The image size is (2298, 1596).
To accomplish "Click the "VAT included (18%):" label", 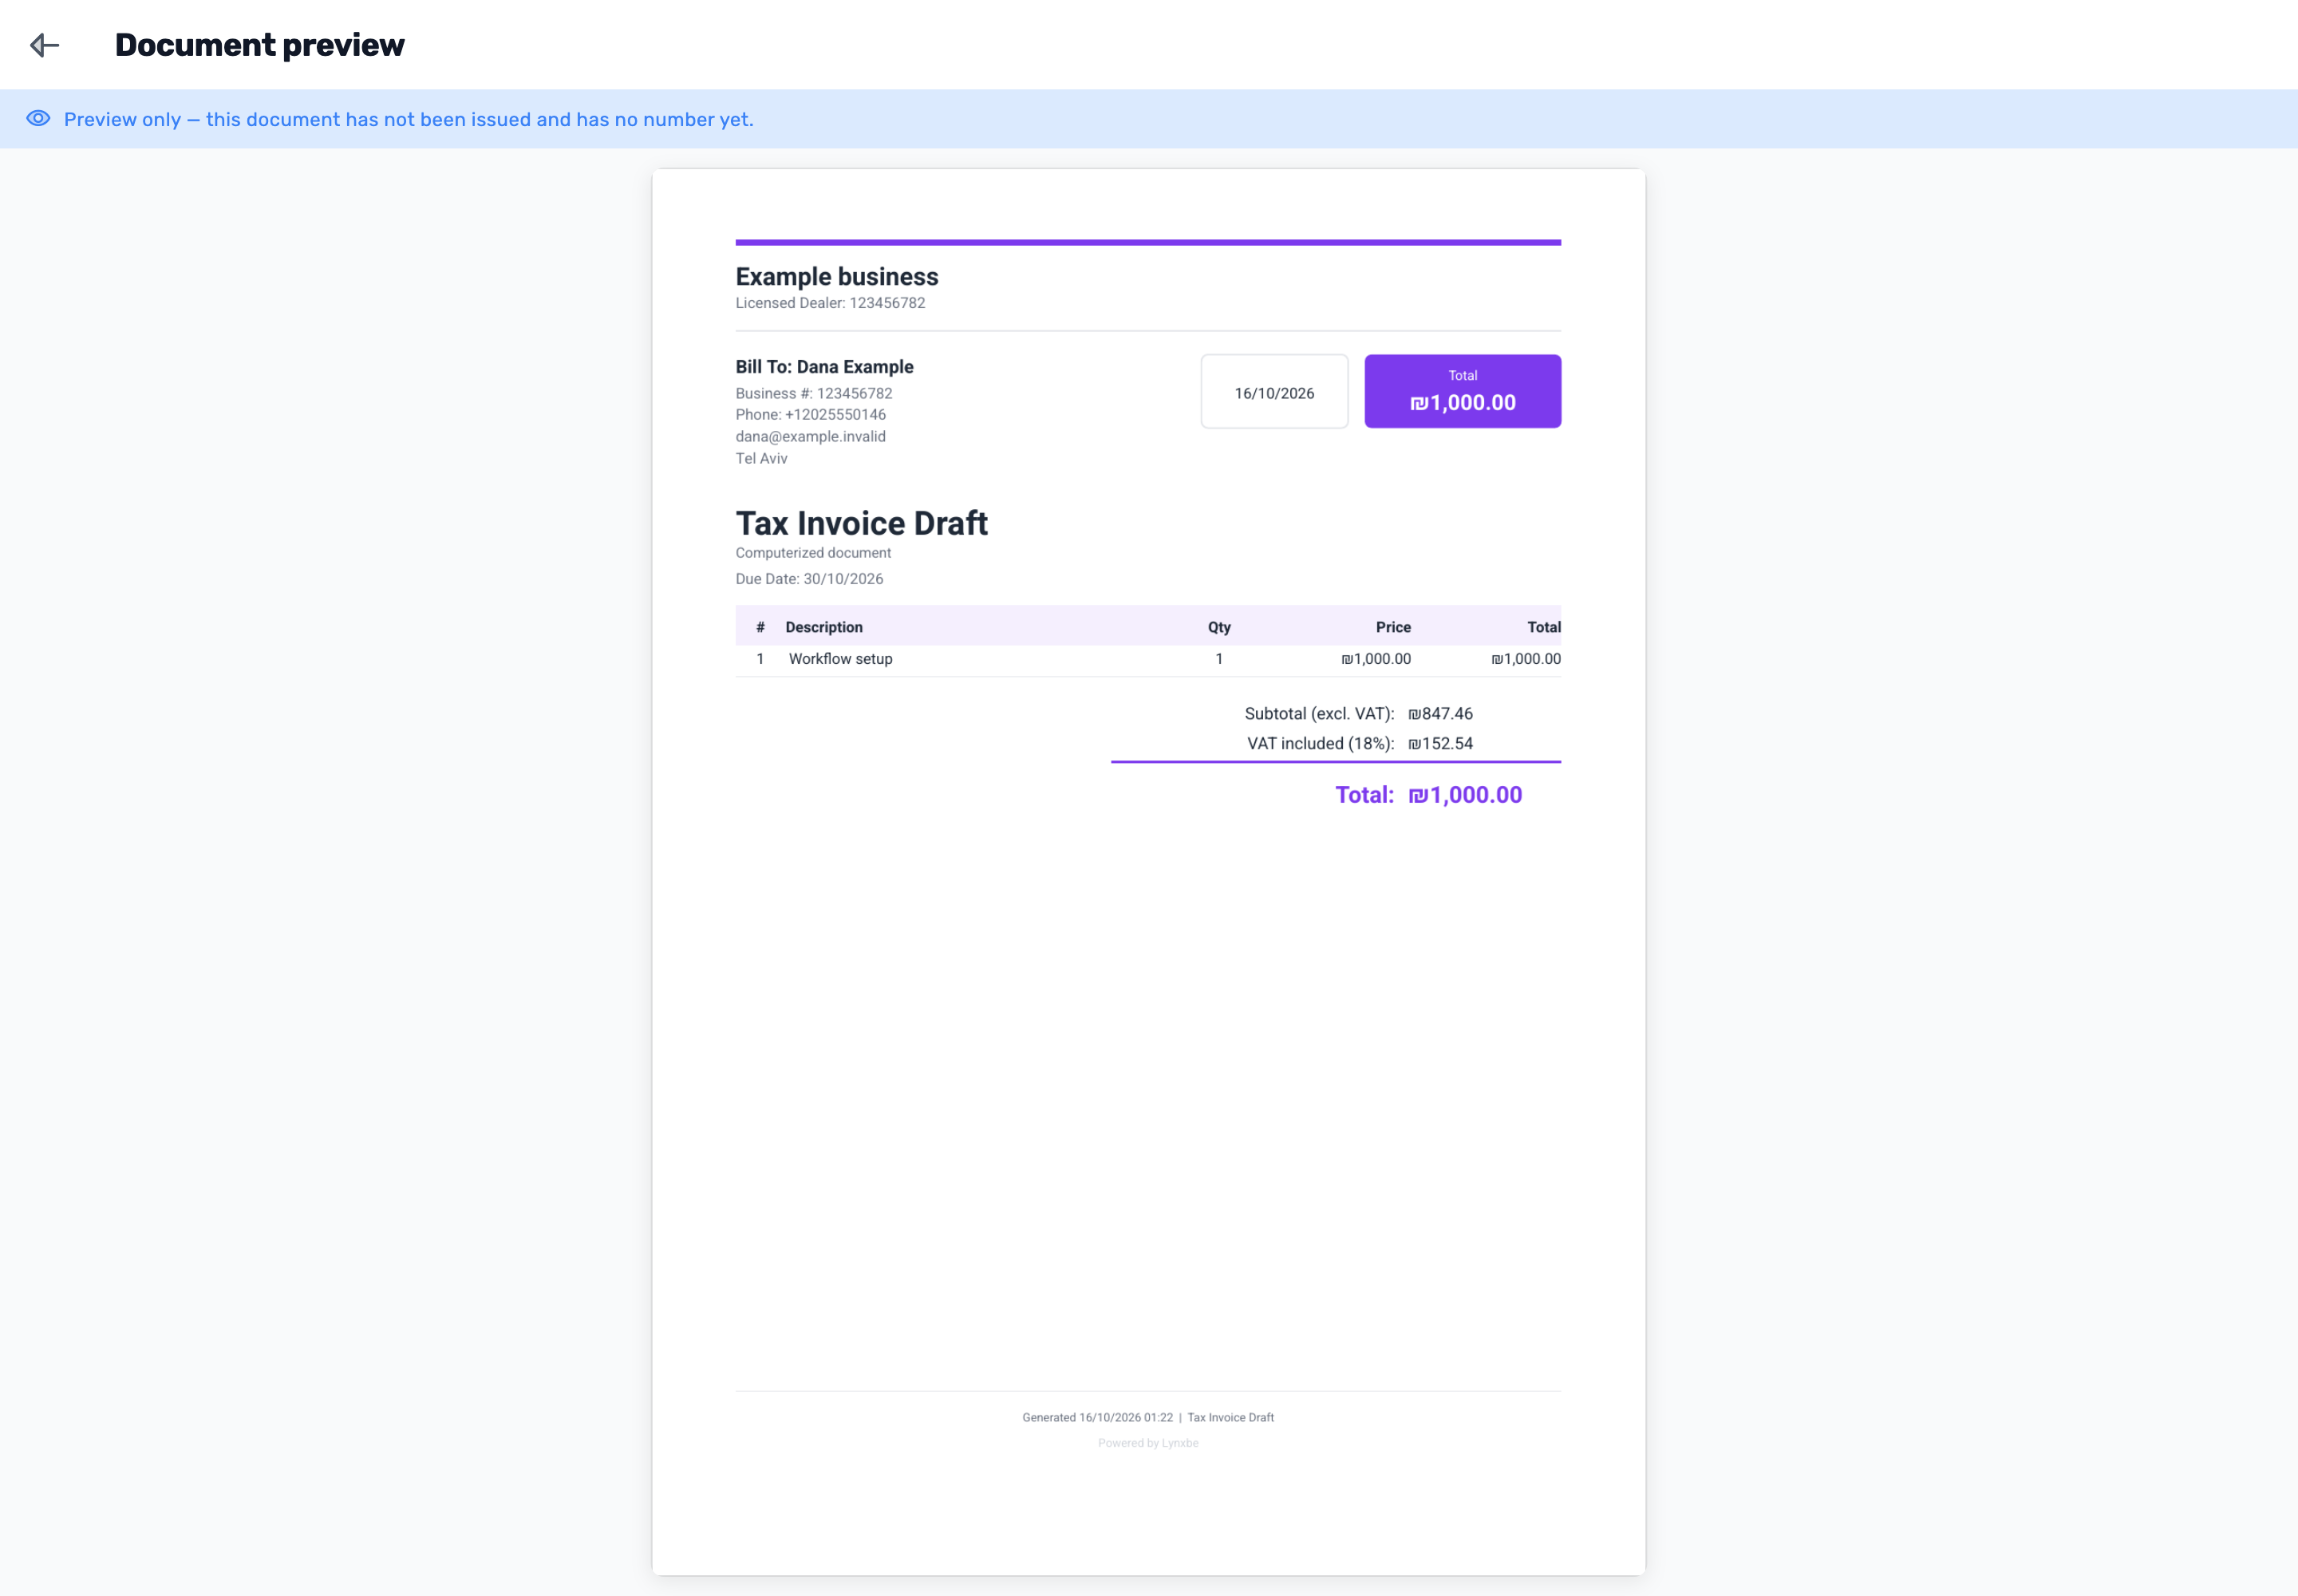I will [x=1320, y=744].
